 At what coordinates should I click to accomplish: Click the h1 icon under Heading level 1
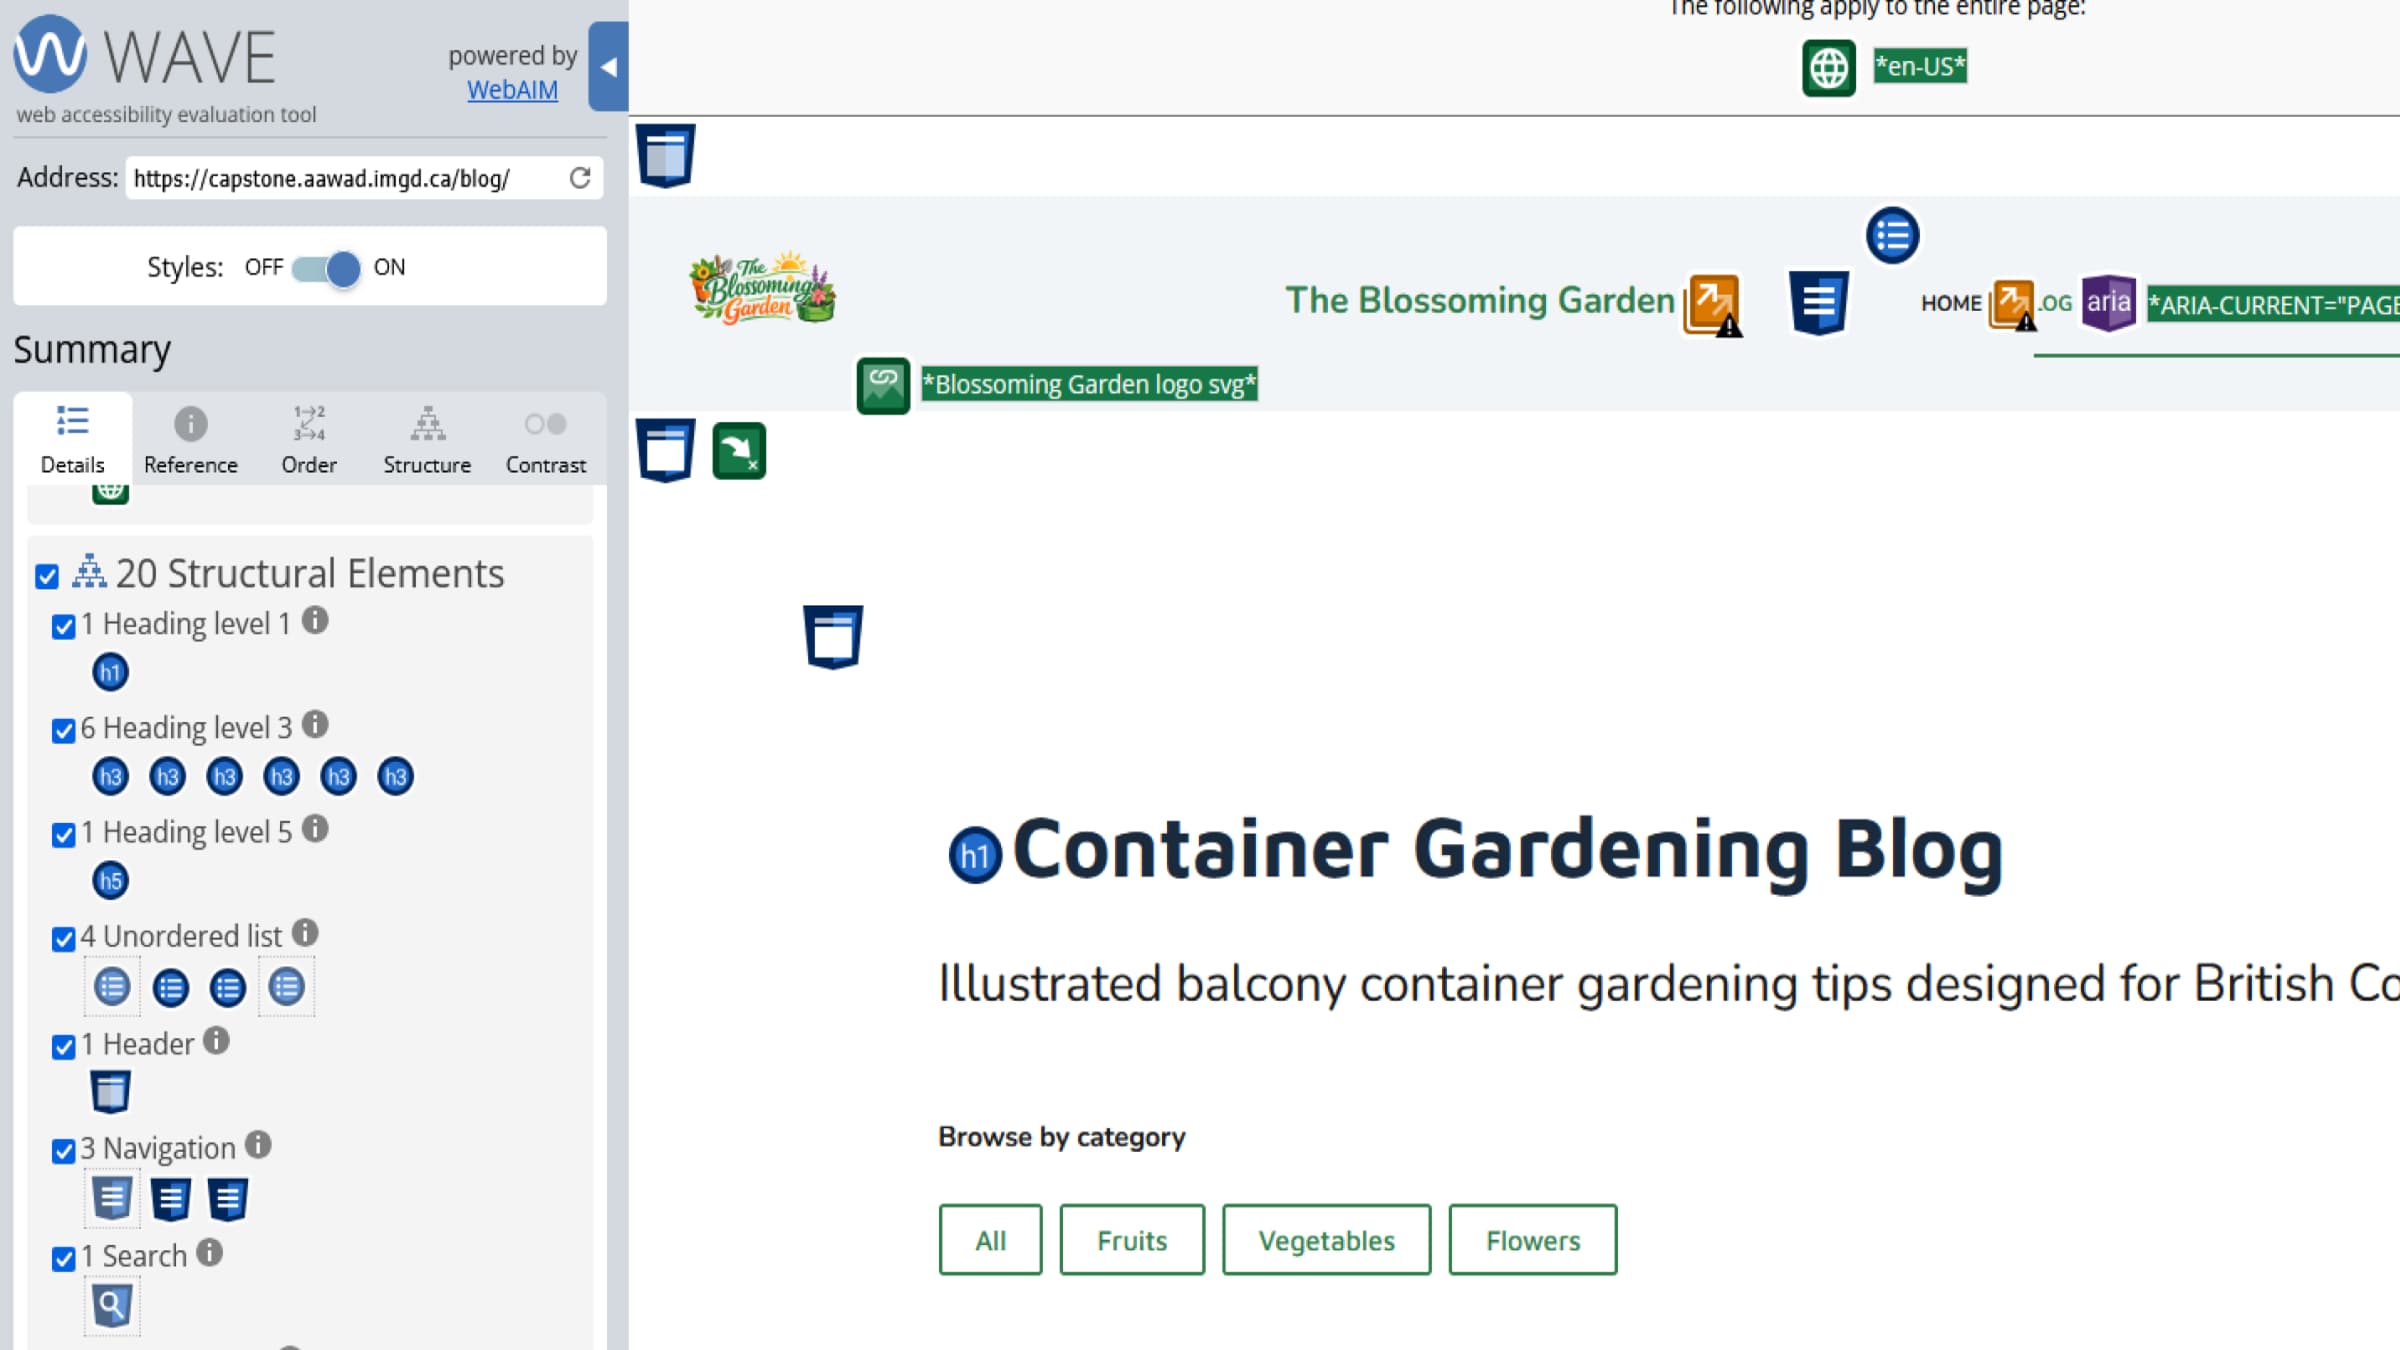pyautogui.click(x=110, y=672)
